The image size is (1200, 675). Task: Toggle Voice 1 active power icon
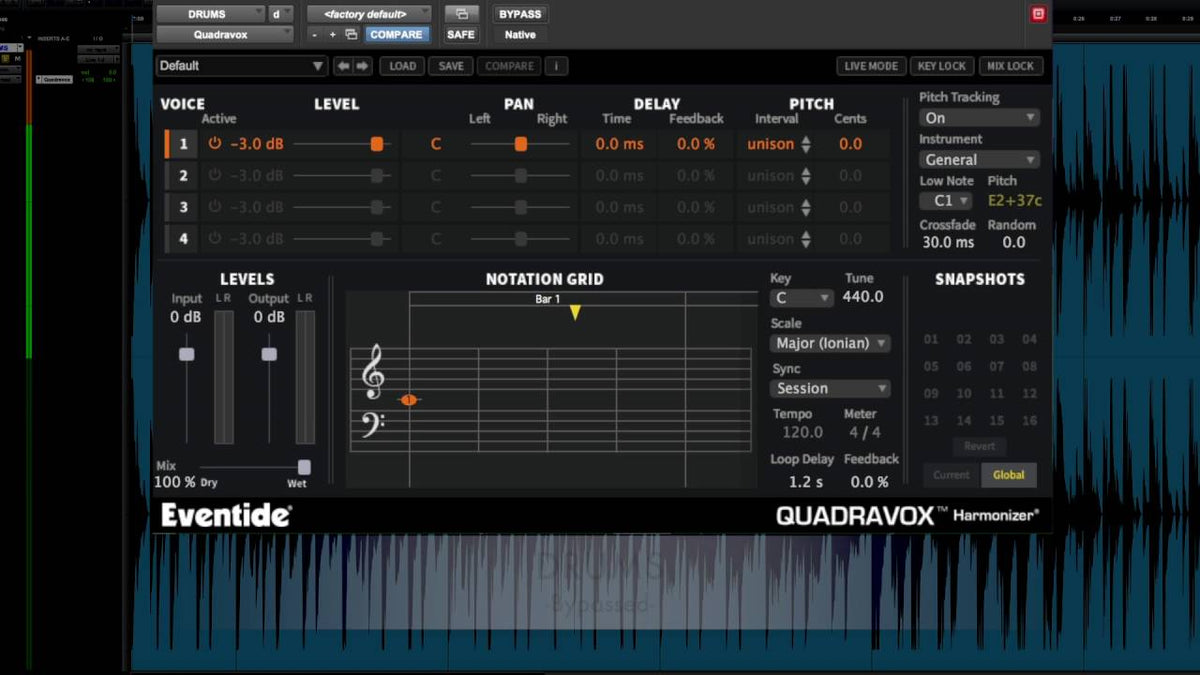214,144
